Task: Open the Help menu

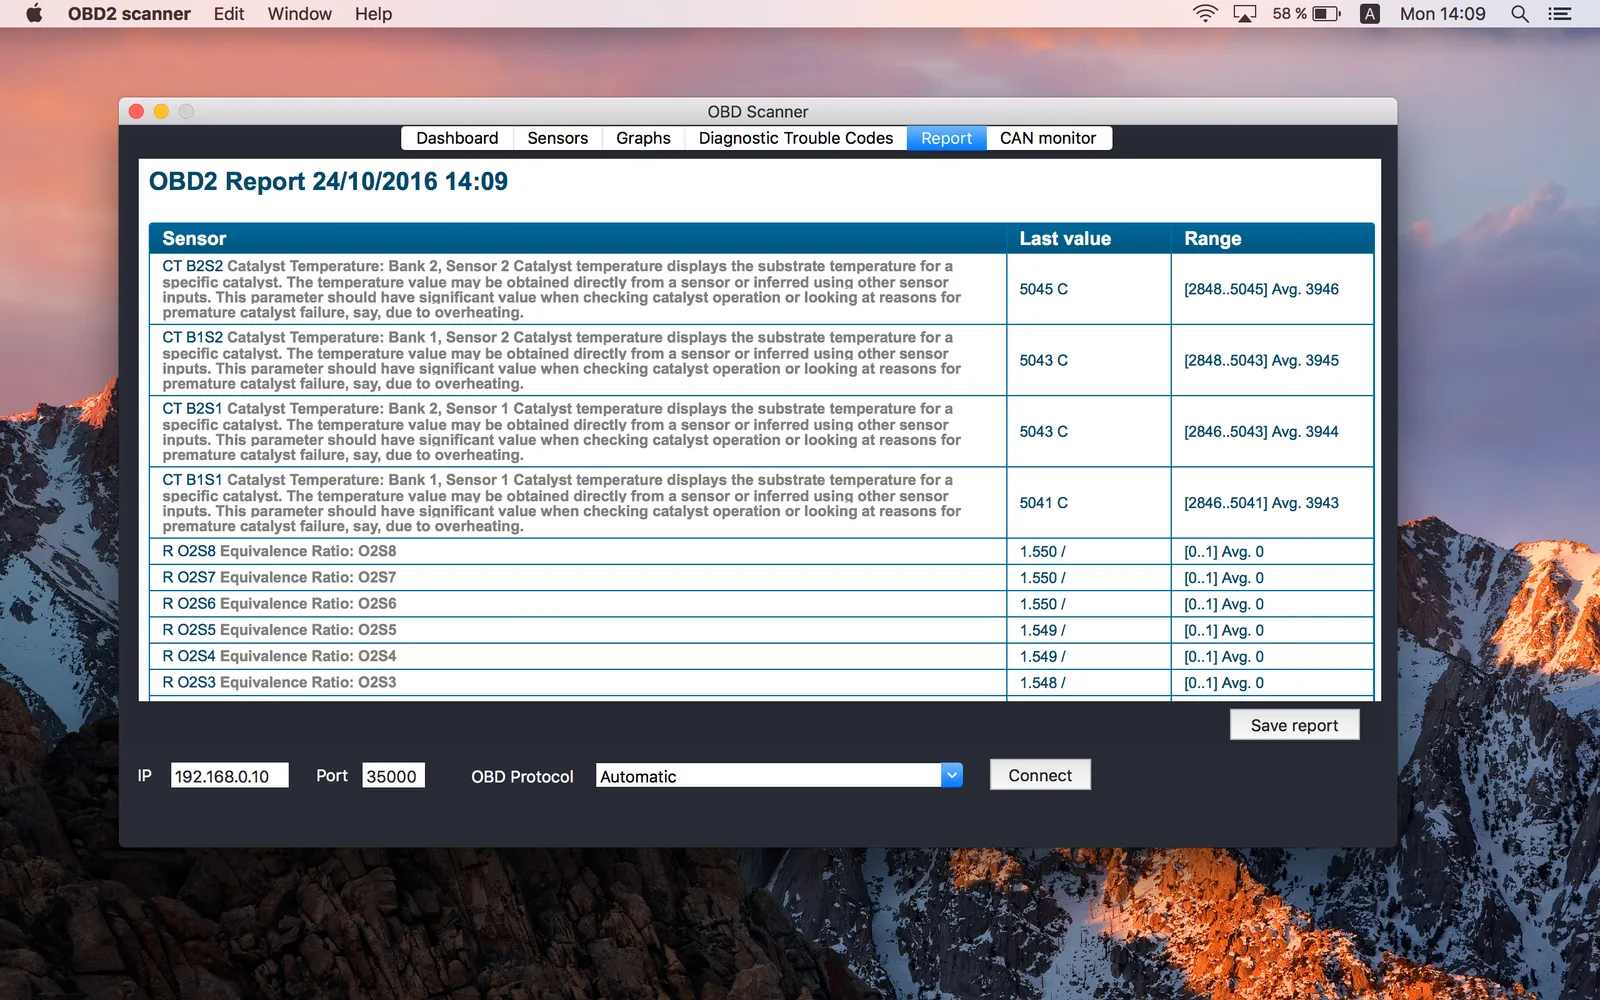Action: (373, 14)
